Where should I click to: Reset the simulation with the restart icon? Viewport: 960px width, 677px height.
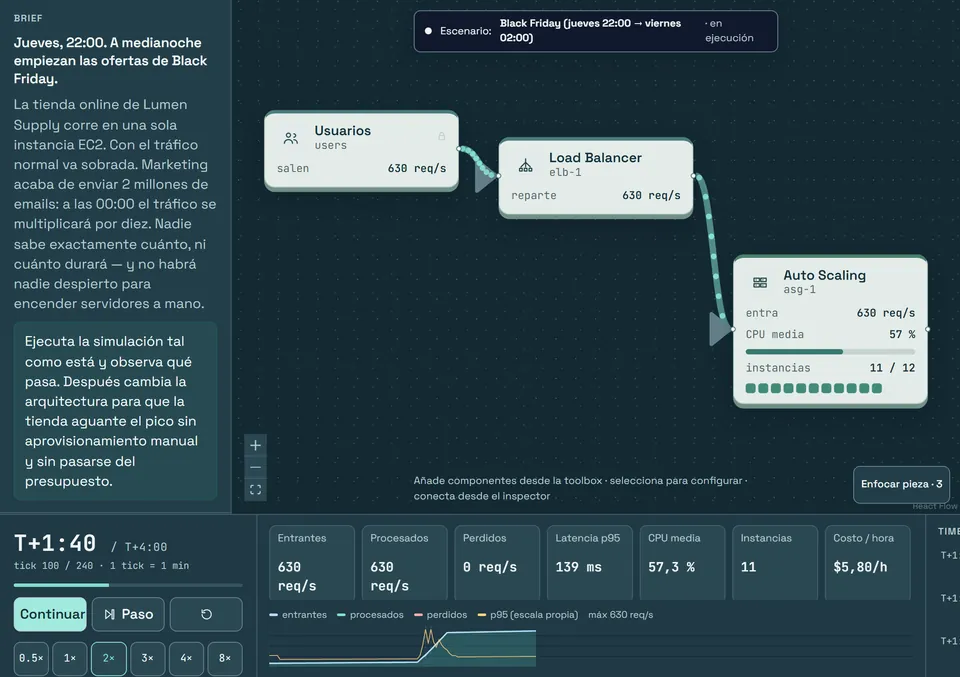coord(206,614)
